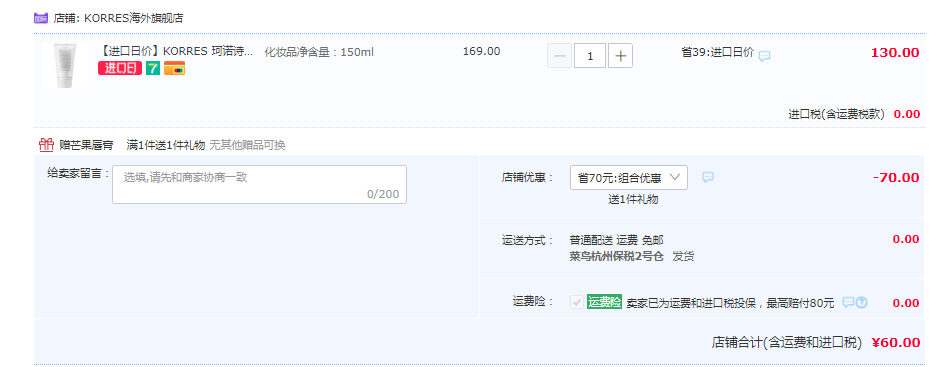
Task: Click the quantity input field showing 1
Action: point(590,56)
